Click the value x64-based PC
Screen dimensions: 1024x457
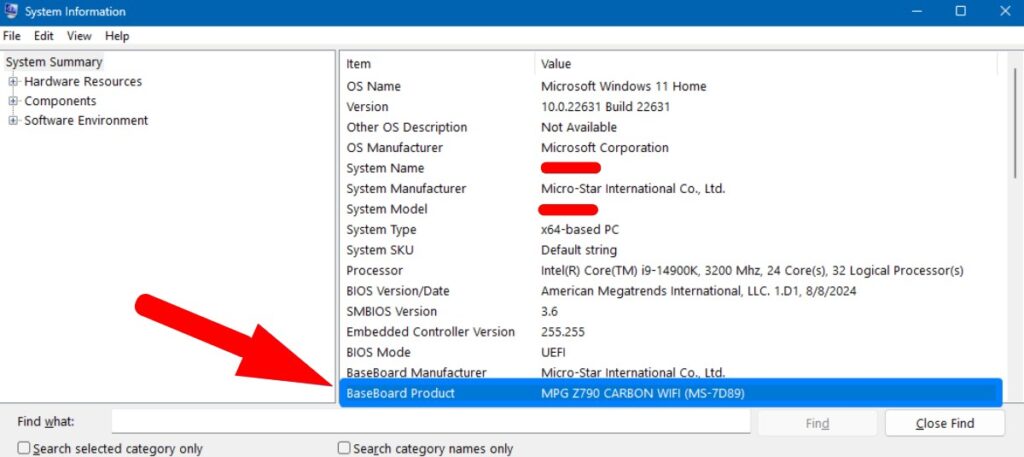point(580,230)
